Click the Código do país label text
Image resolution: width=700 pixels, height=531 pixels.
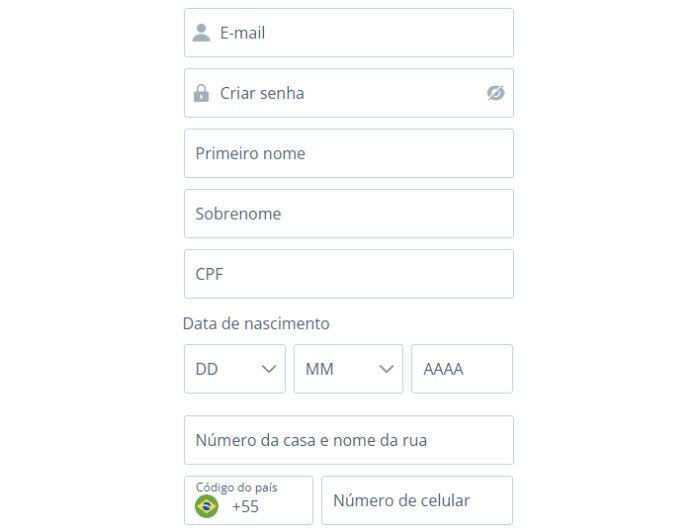(x=237, y=487)
